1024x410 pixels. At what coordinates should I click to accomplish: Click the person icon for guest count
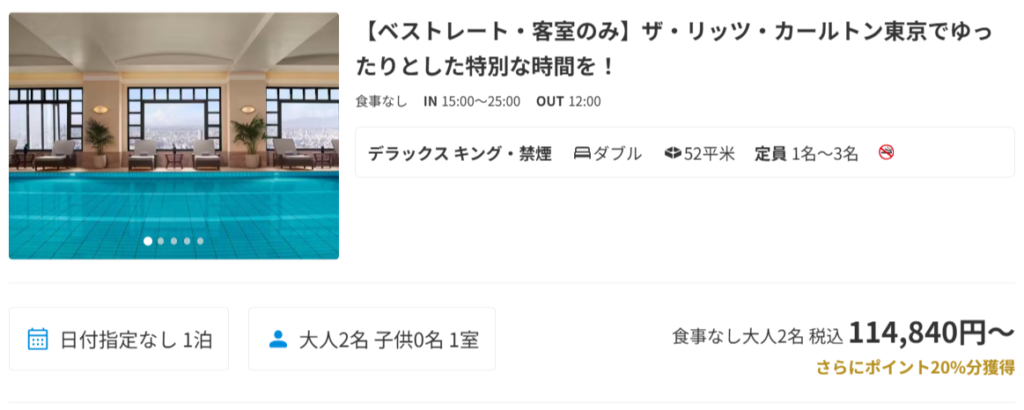pyautogui.click(x=278, y=339)
